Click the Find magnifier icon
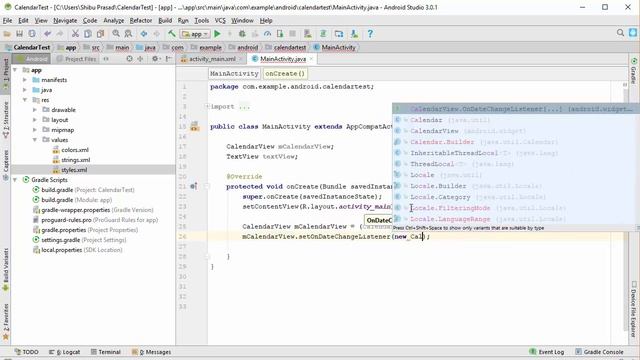This screenshot has width=640, height=360. point(116,34)
